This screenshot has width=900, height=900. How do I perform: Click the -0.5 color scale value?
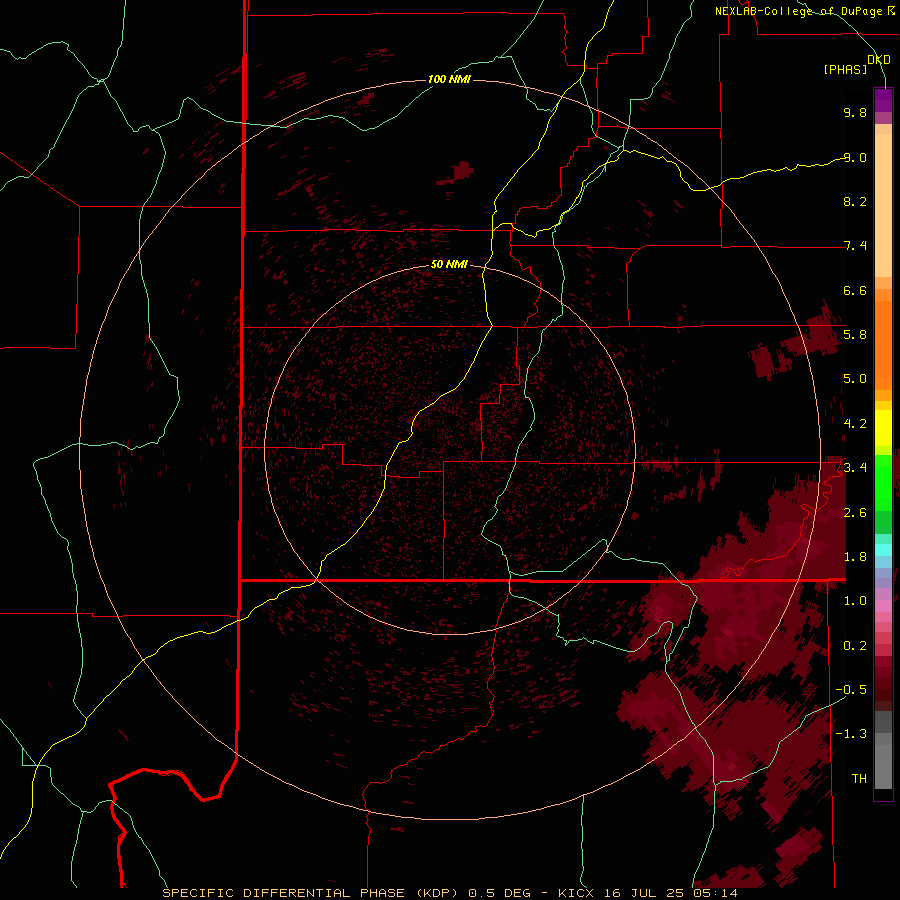pyautogui.click(x=853, y=690)
